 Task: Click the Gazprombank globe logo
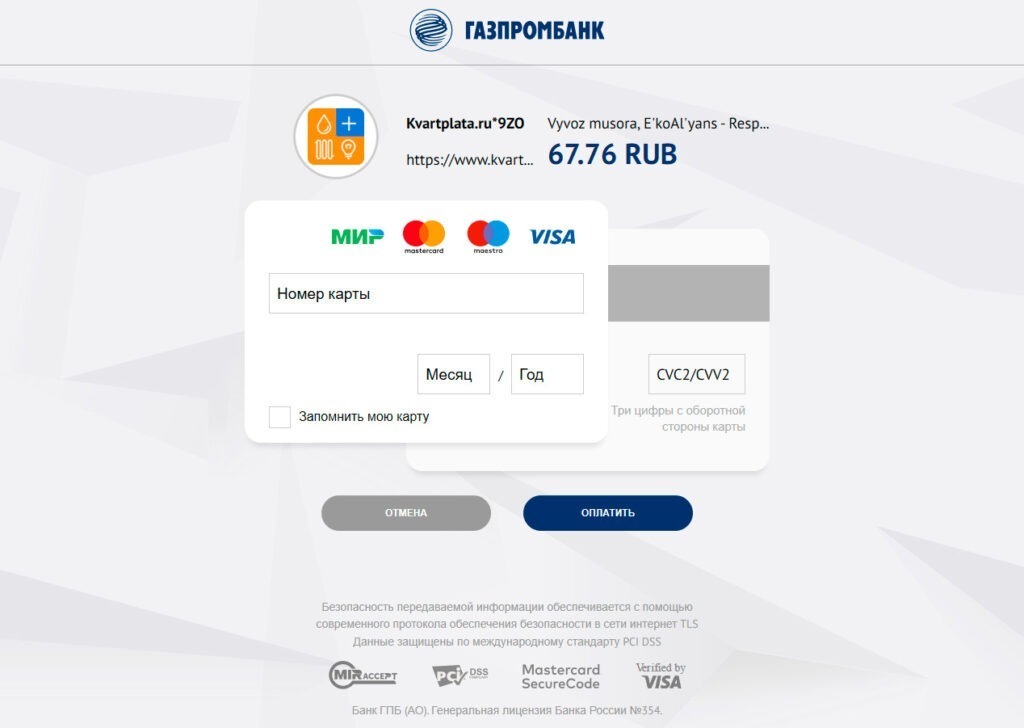pos(430,30)
